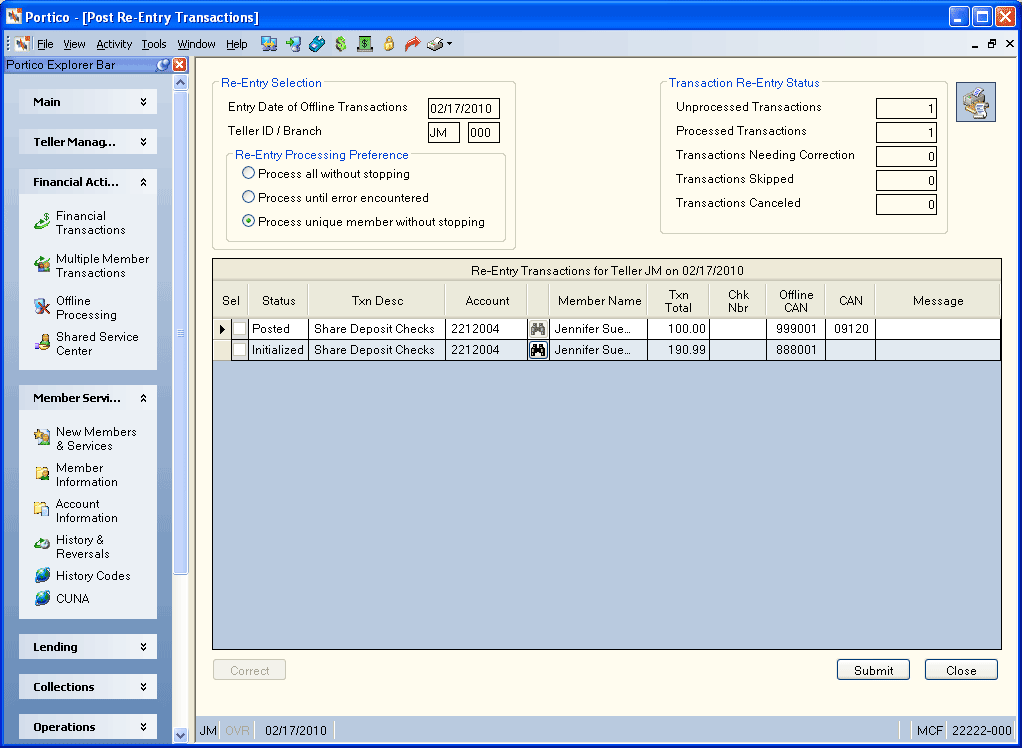
Task: Click the Branch field containing 000
Action: 484,132
